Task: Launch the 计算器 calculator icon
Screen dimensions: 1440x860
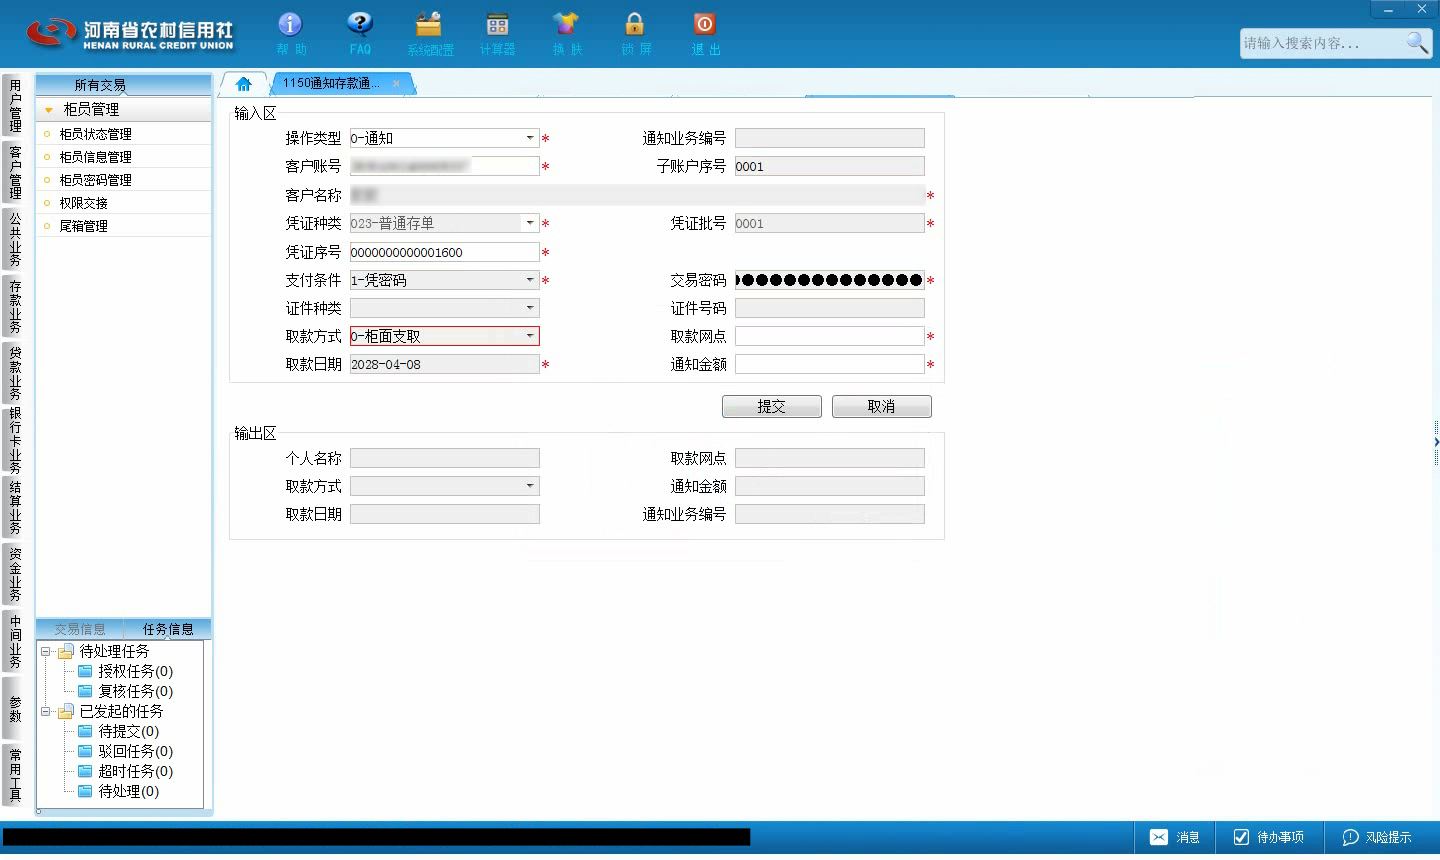Action: [x=497, y=25]
